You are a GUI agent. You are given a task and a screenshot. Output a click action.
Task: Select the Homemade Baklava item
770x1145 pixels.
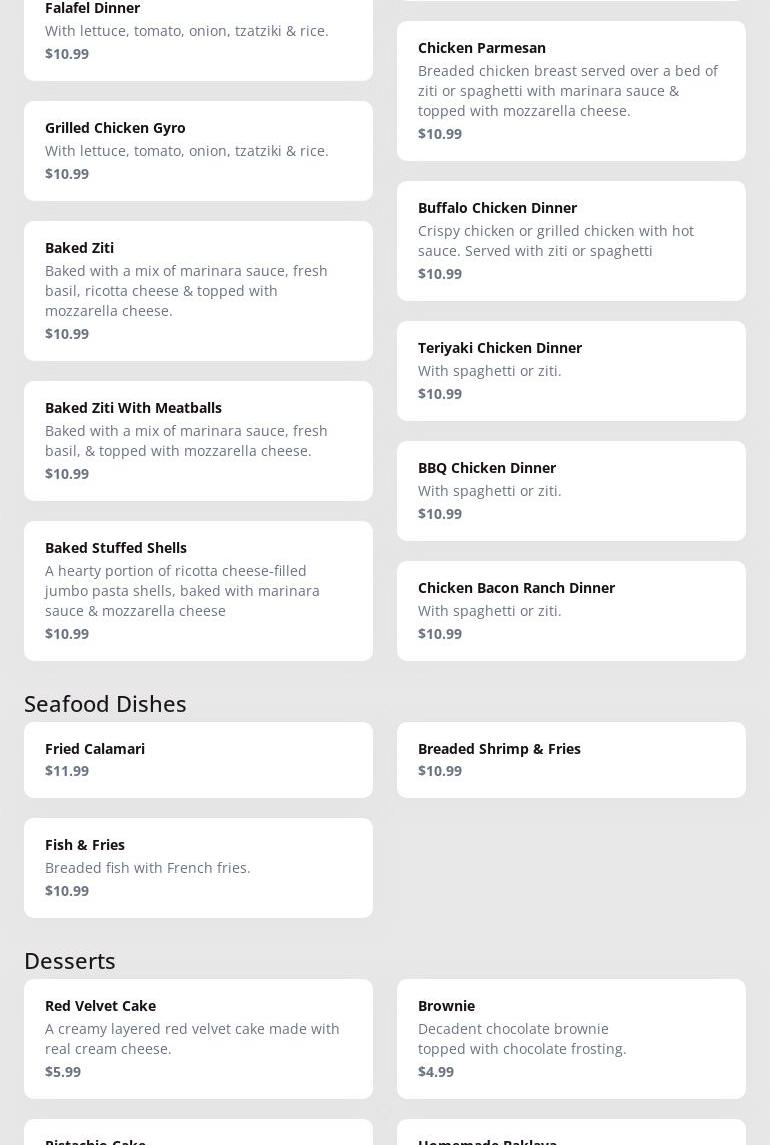click(571, 1133)
